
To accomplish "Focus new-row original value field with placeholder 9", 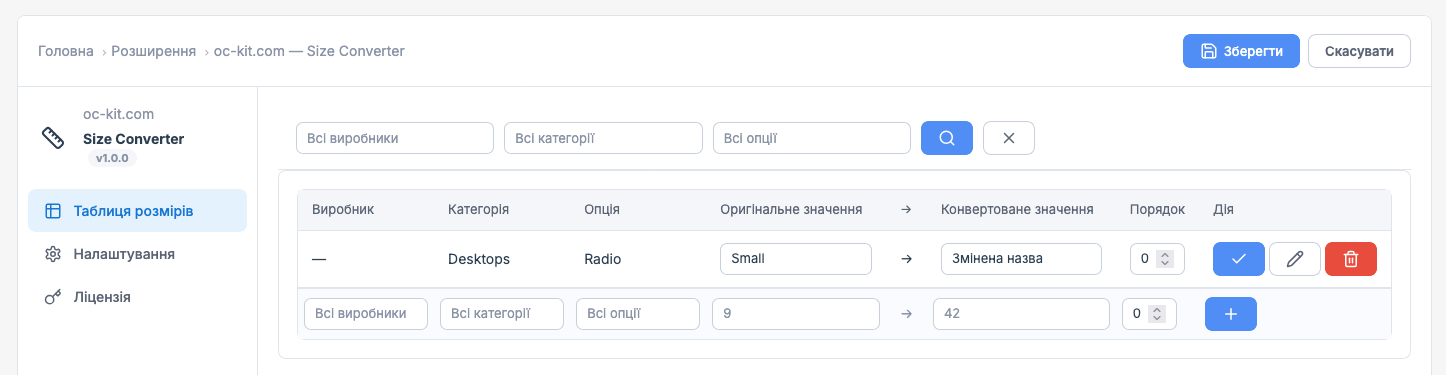I will [x=796, y=314].
